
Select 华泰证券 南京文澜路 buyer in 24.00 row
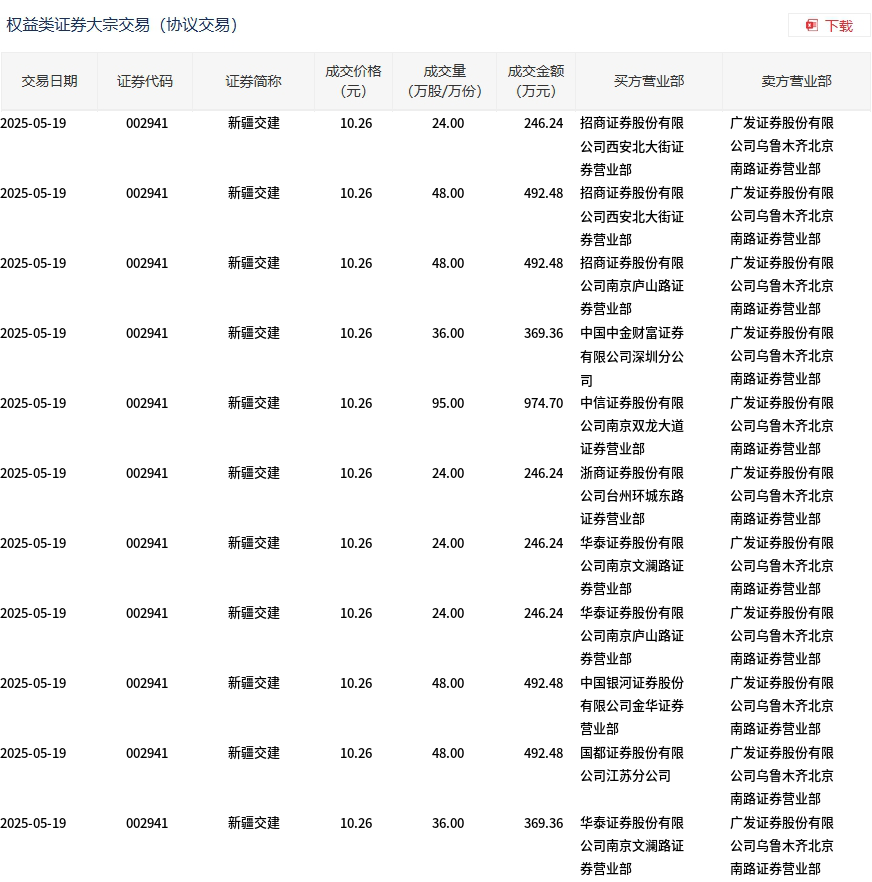pyautogui.click(x=632, y=566)
